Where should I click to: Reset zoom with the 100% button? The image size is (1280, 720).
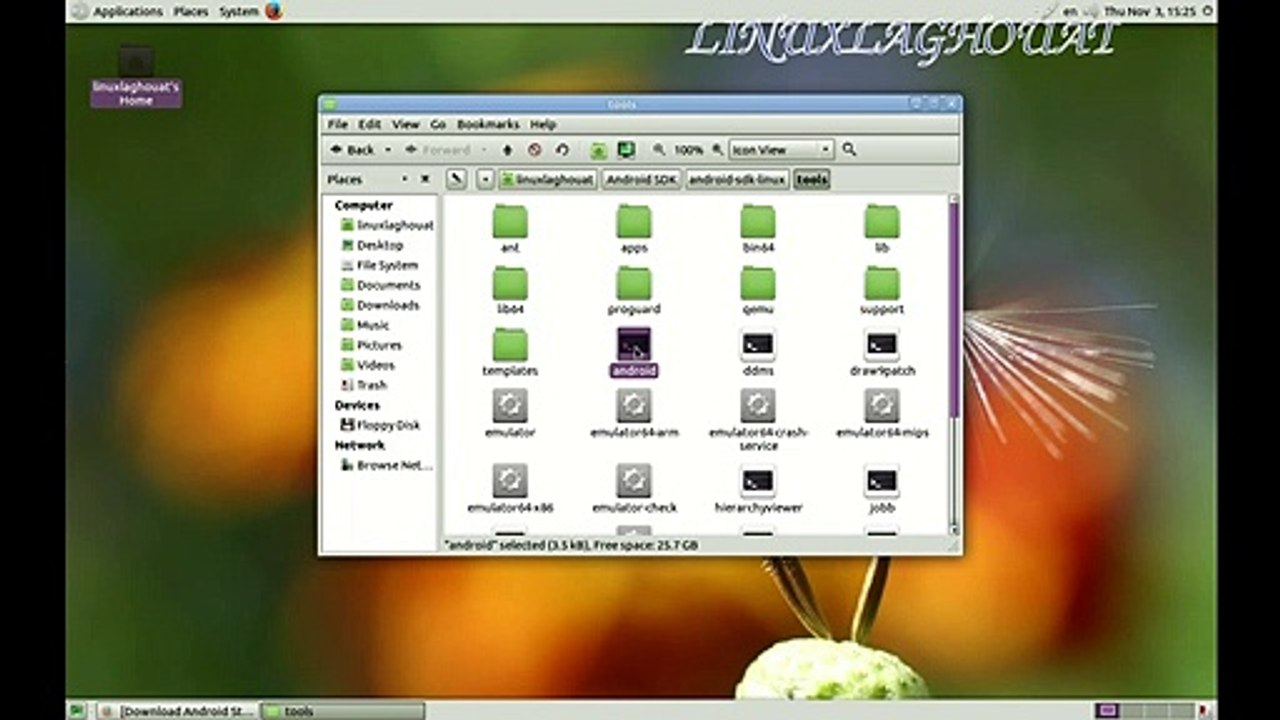click(688, 150)
